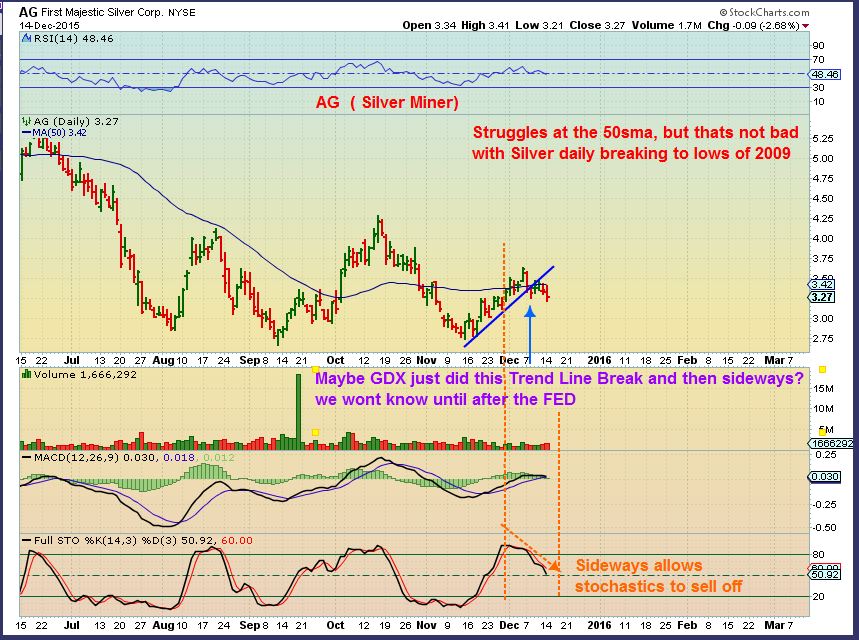The image size is (859, 640).
Task: Click the MA(50) 3.42 legend line
Action: pos(54,133)
